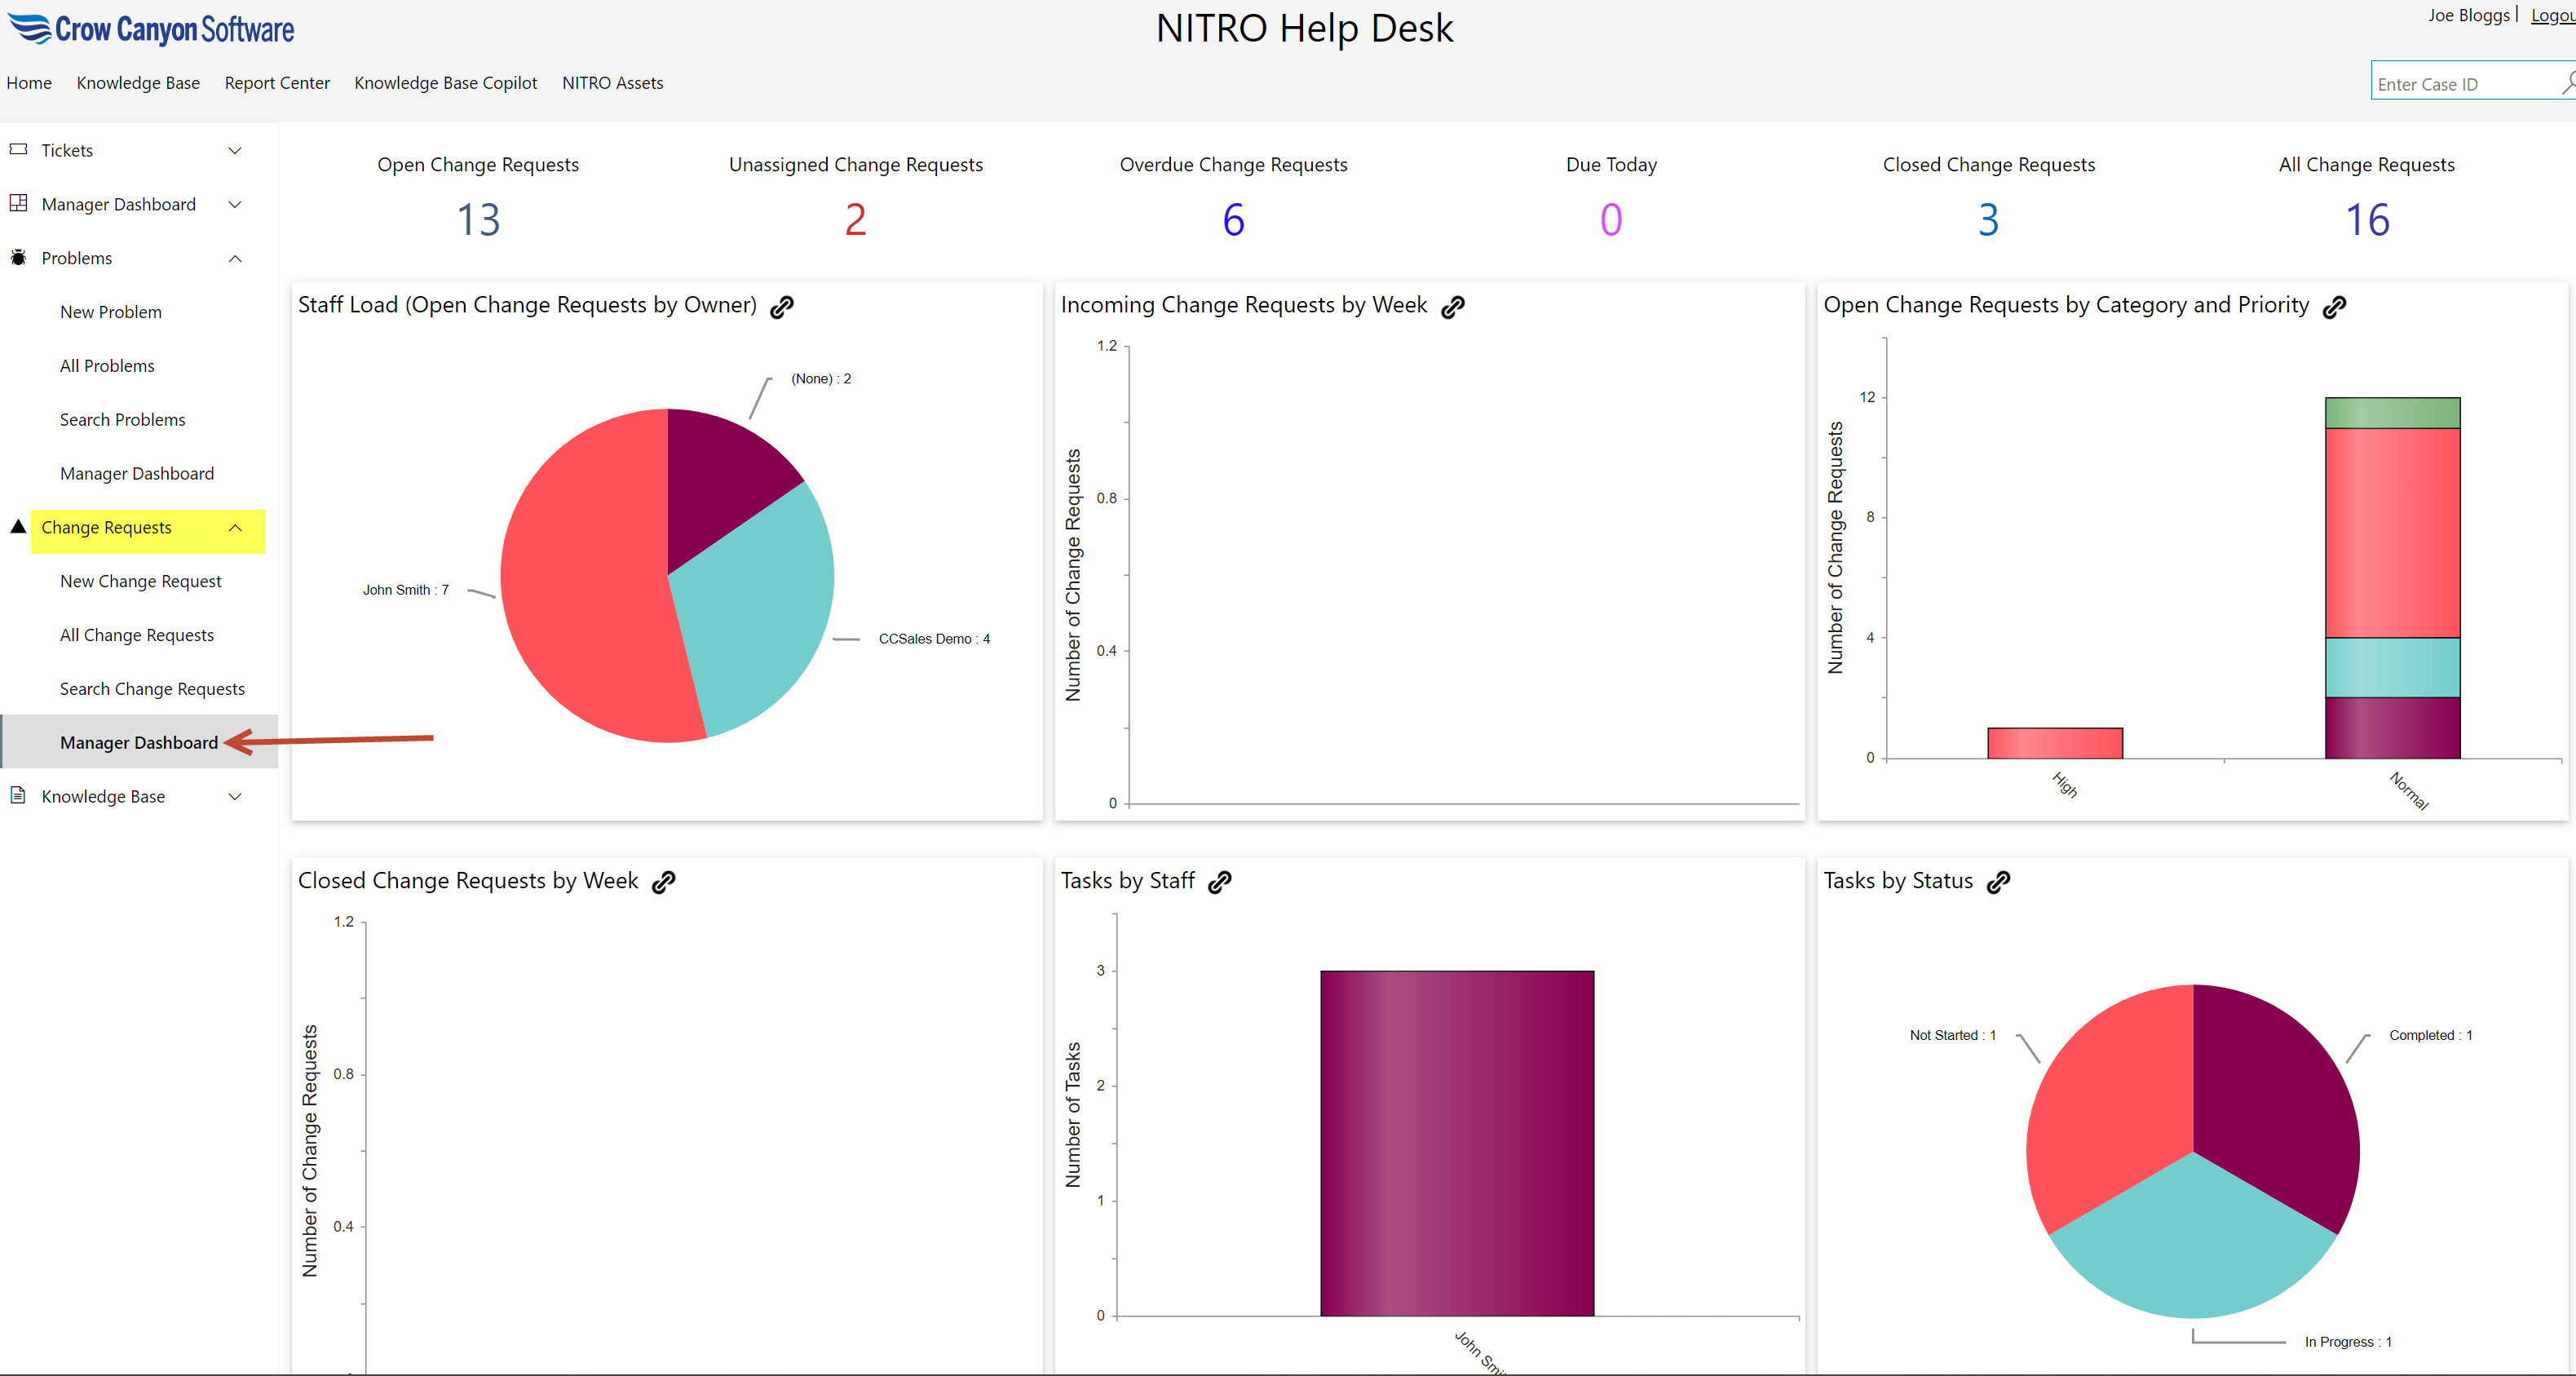Expand the Knowledge Base sidebar section chevron

235,797
